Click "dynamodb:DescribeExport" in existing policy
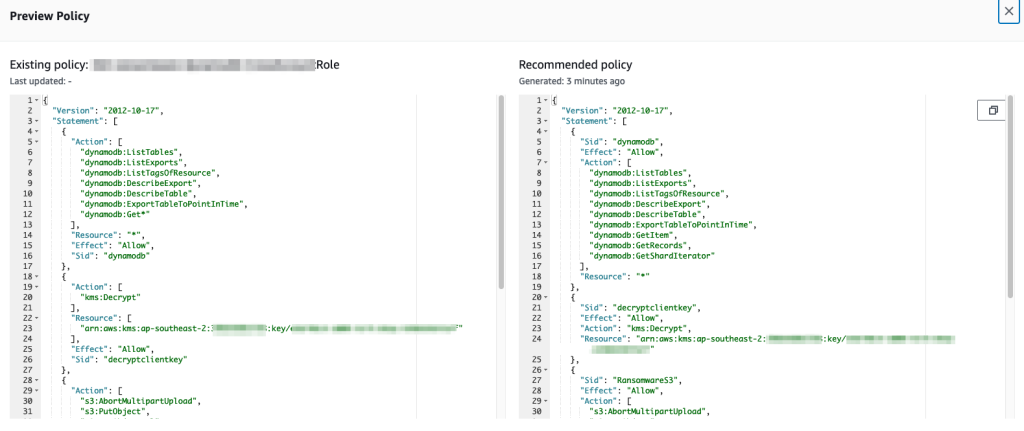 pyautogui.click(x=138, y=184)
